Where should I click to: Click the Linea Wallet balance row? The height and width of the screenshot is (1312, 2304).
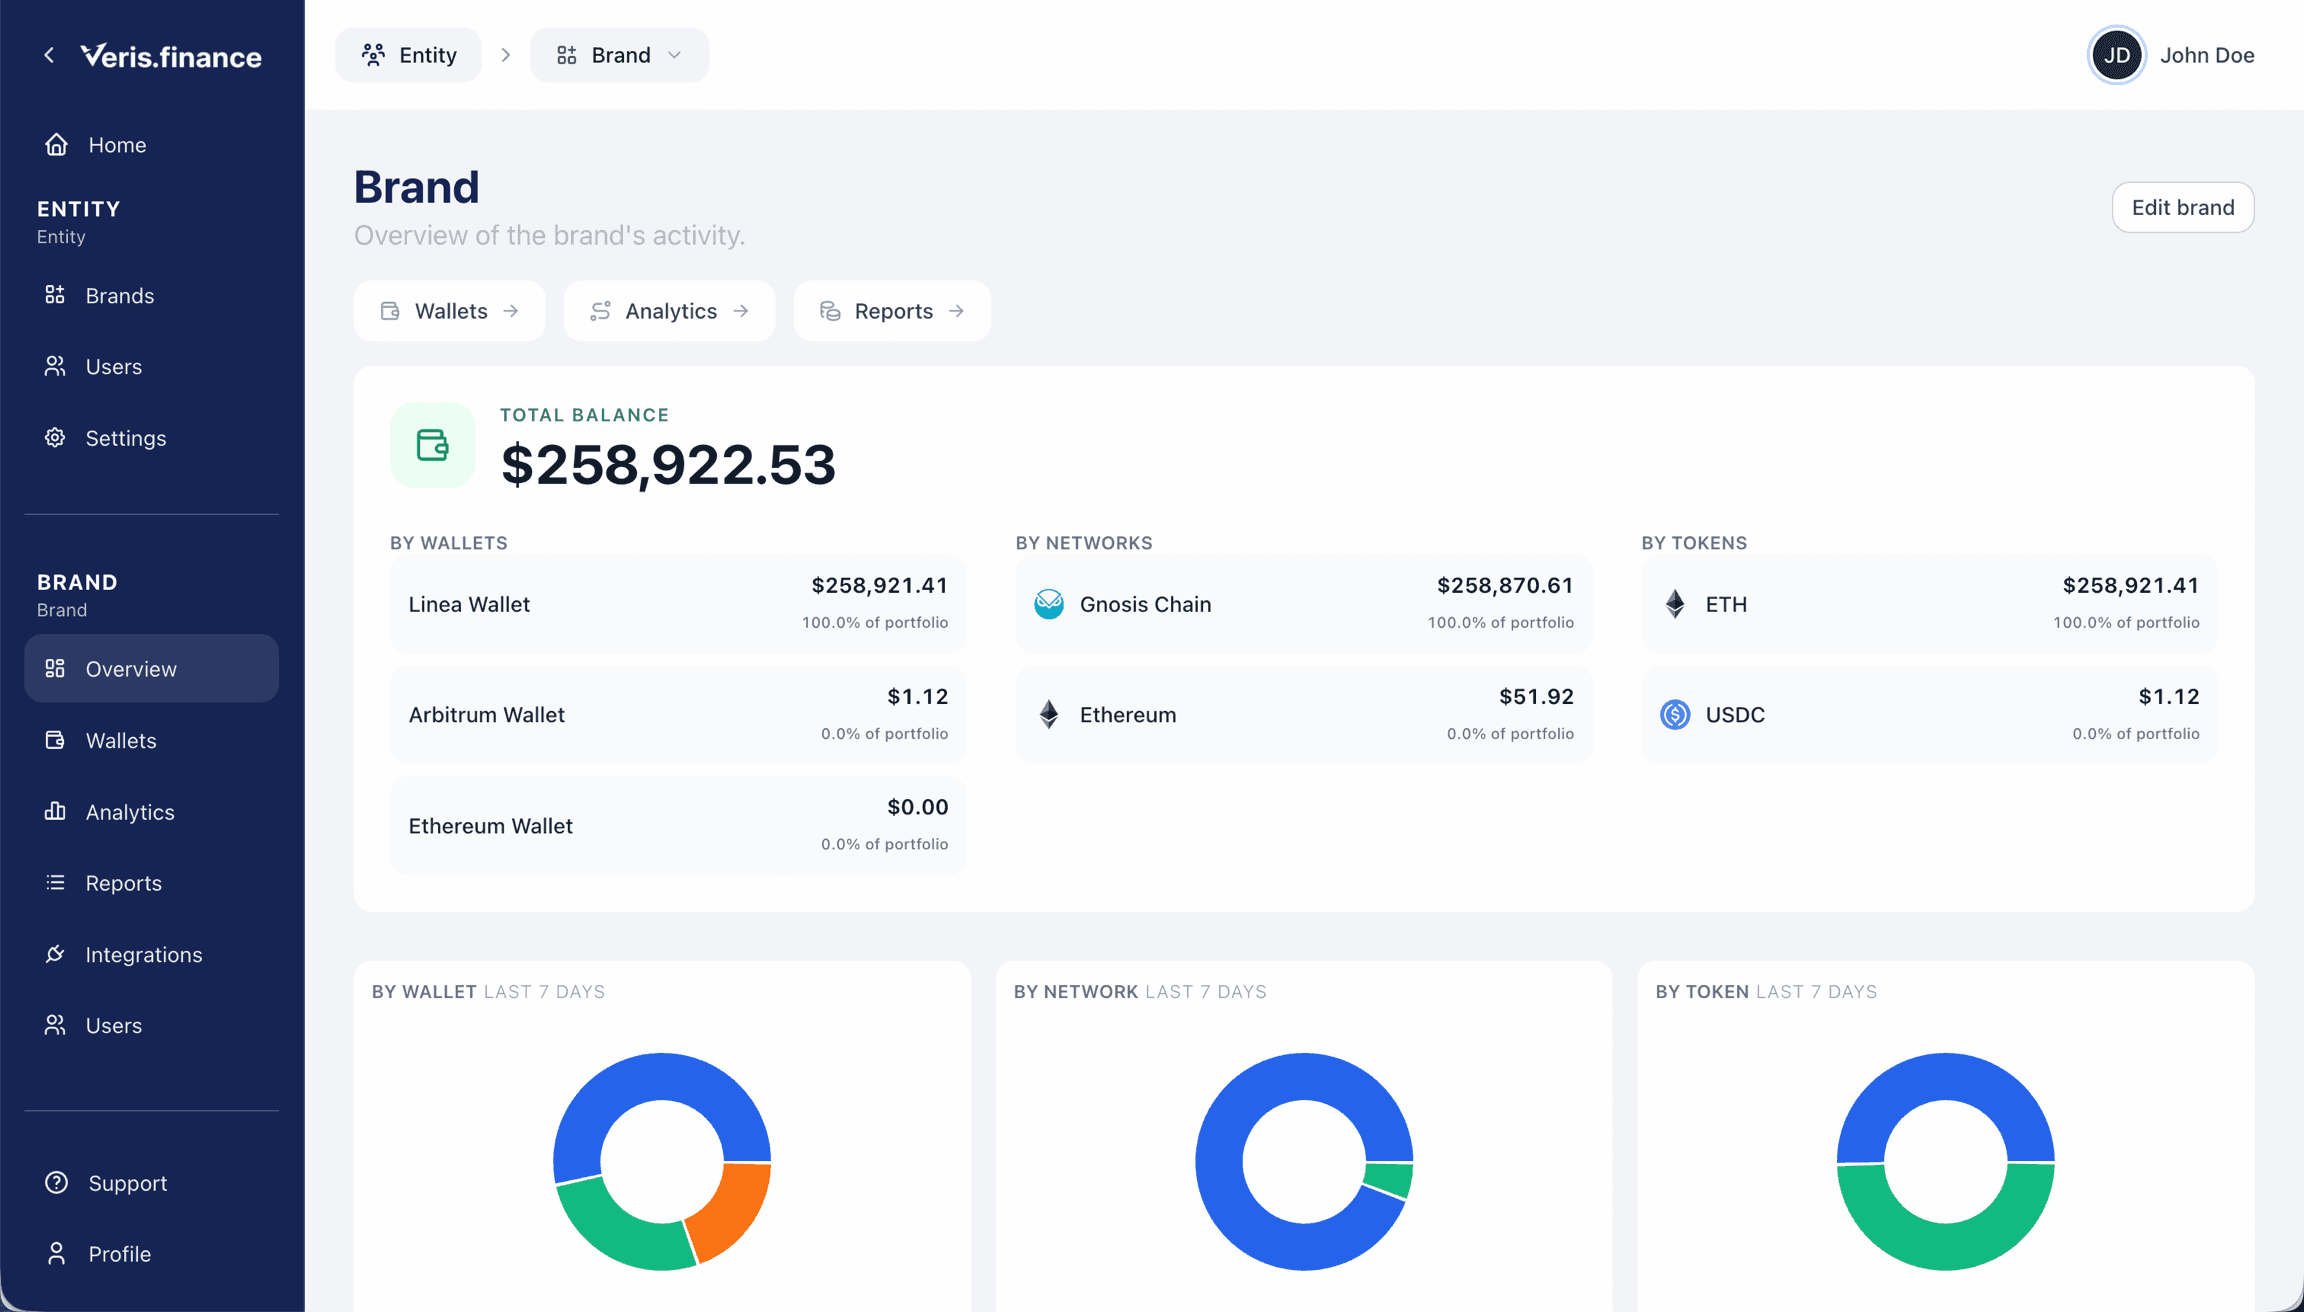click(x=677, y=603)
